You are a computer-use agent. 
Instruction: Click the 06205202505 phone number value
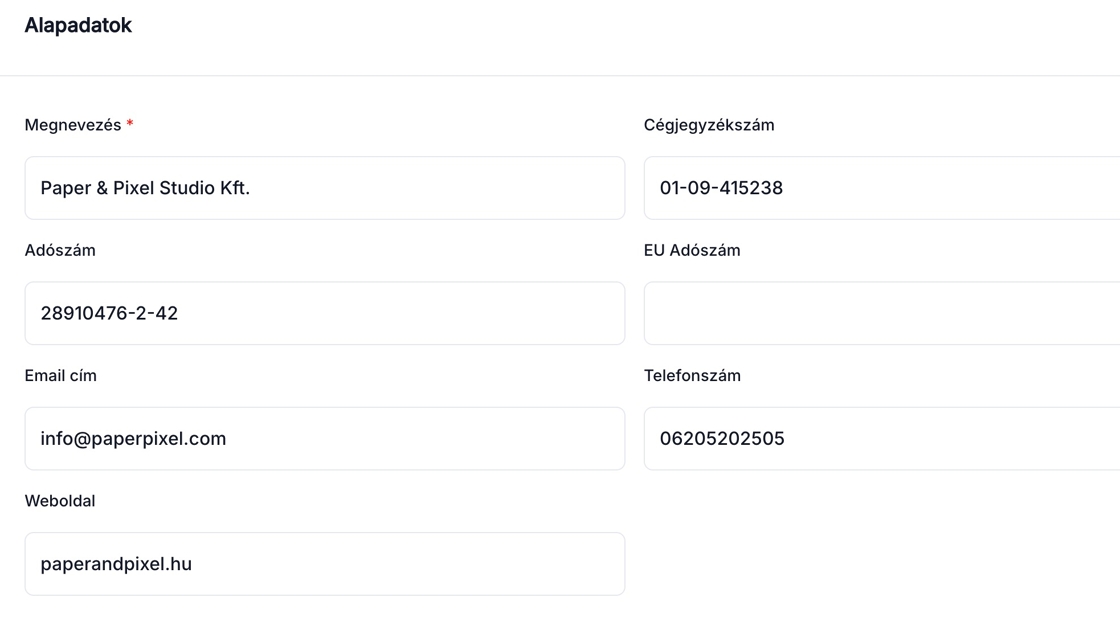point(722,438)
